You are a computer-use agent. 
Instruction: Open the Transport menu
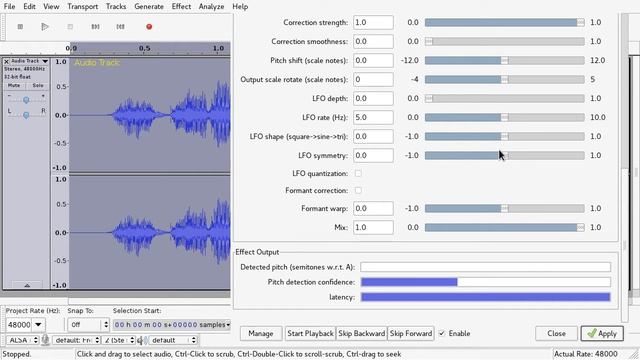[82, 7]
